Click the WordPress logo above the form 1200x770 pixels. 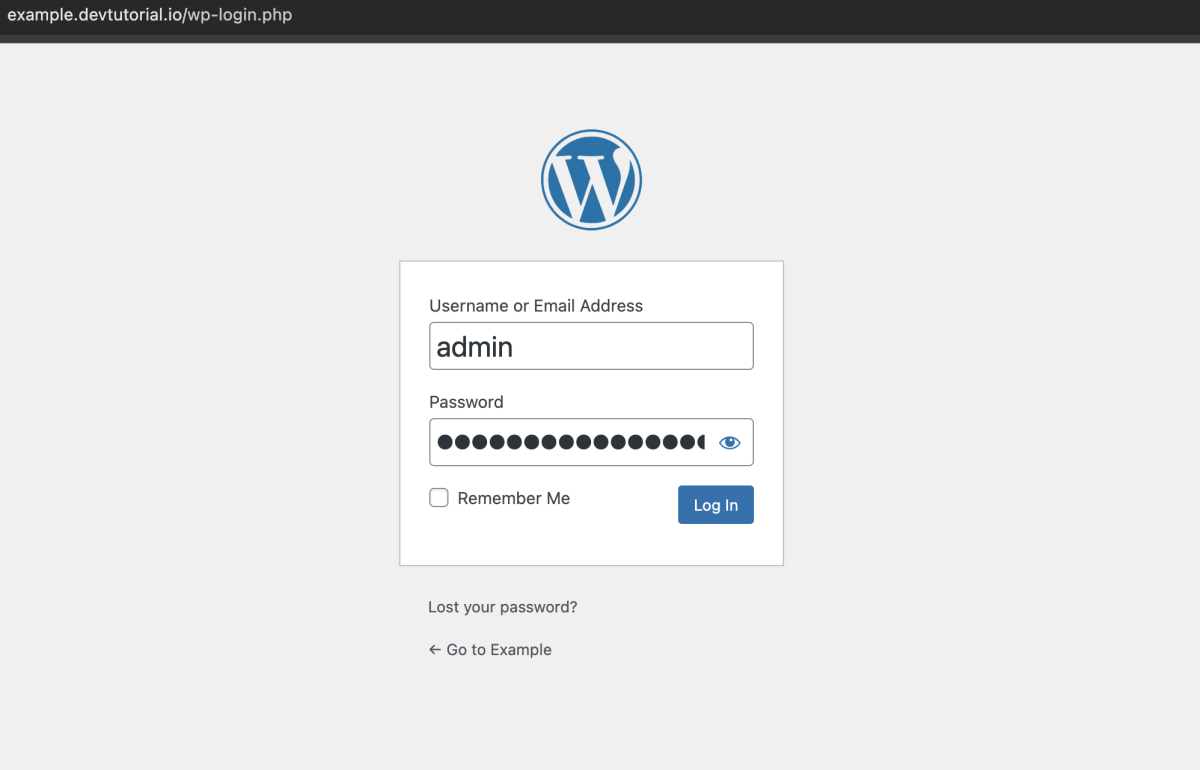tap(591, 180)
